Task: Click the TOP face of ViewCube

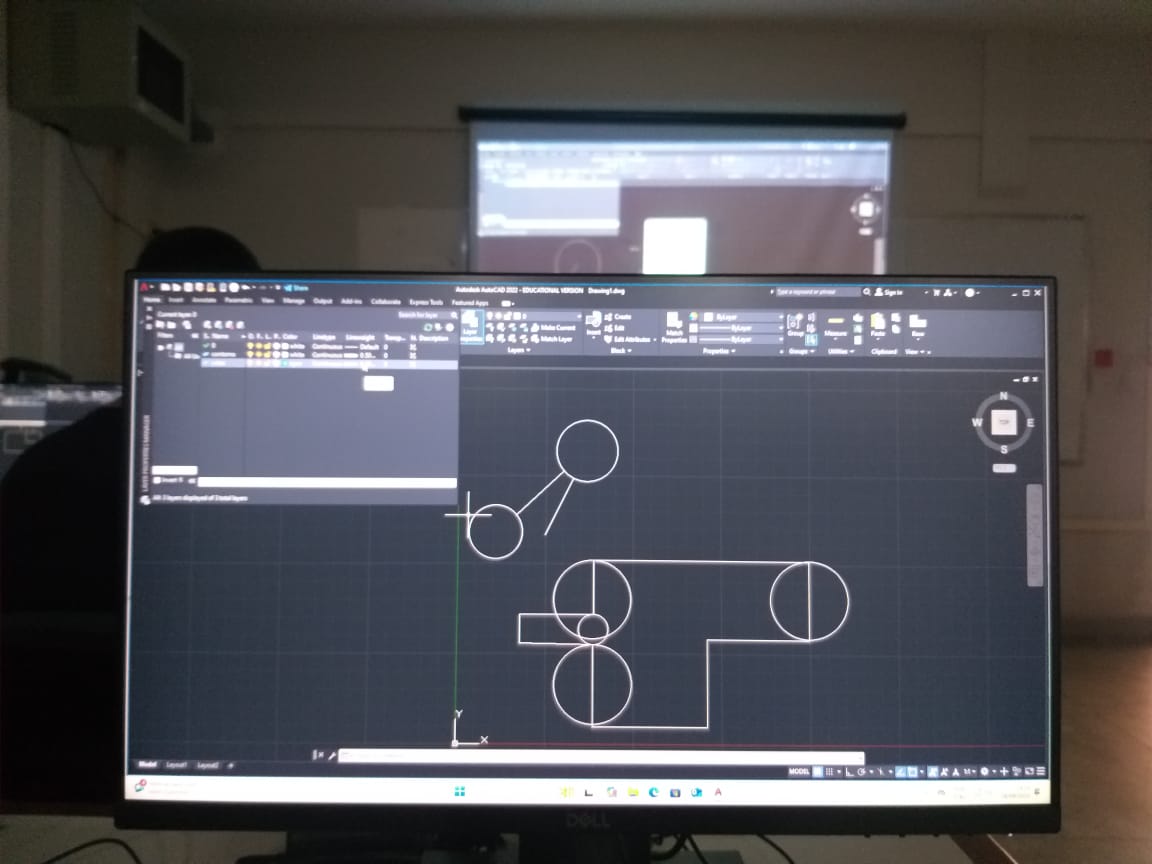Action: tap(1004, 422)
